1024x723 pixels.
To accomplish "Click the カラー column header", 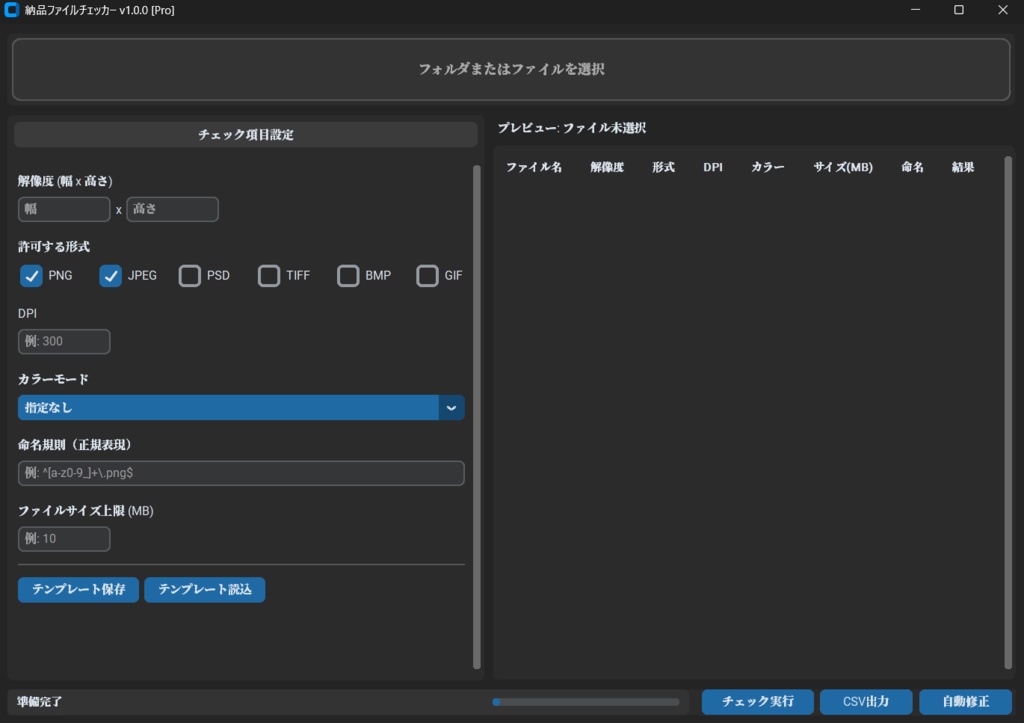I will point(767,167).
